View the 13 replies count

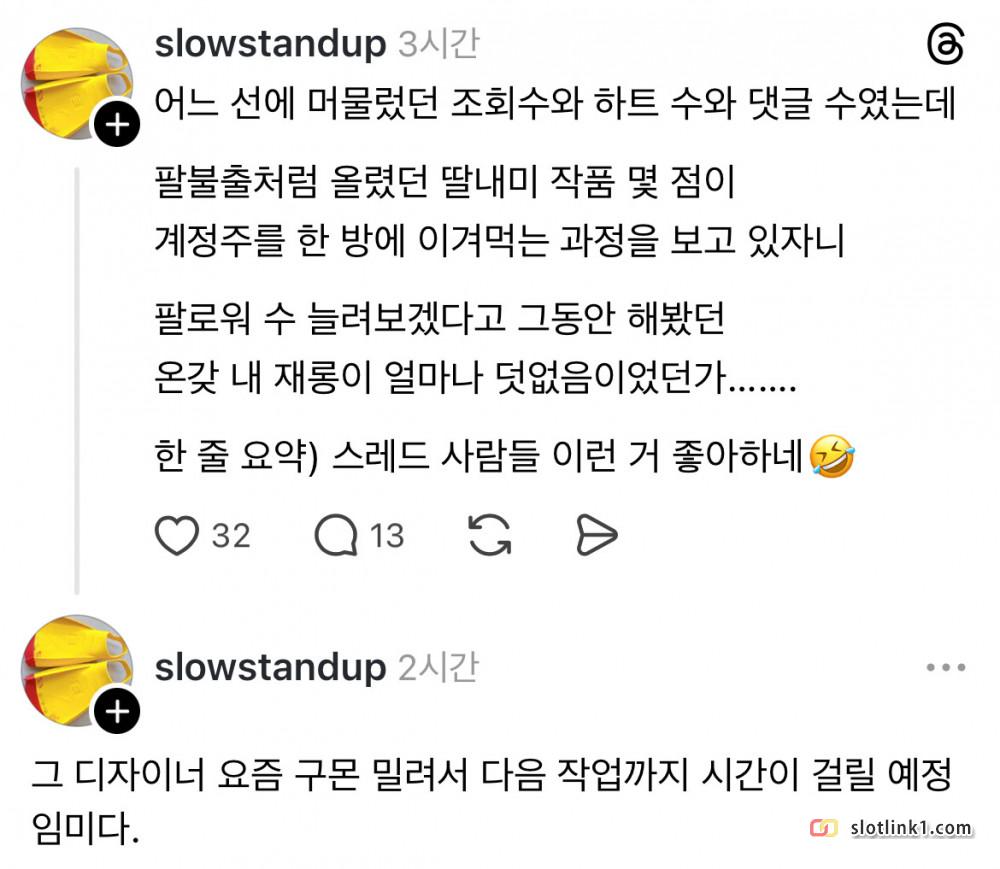coord(387,536)
